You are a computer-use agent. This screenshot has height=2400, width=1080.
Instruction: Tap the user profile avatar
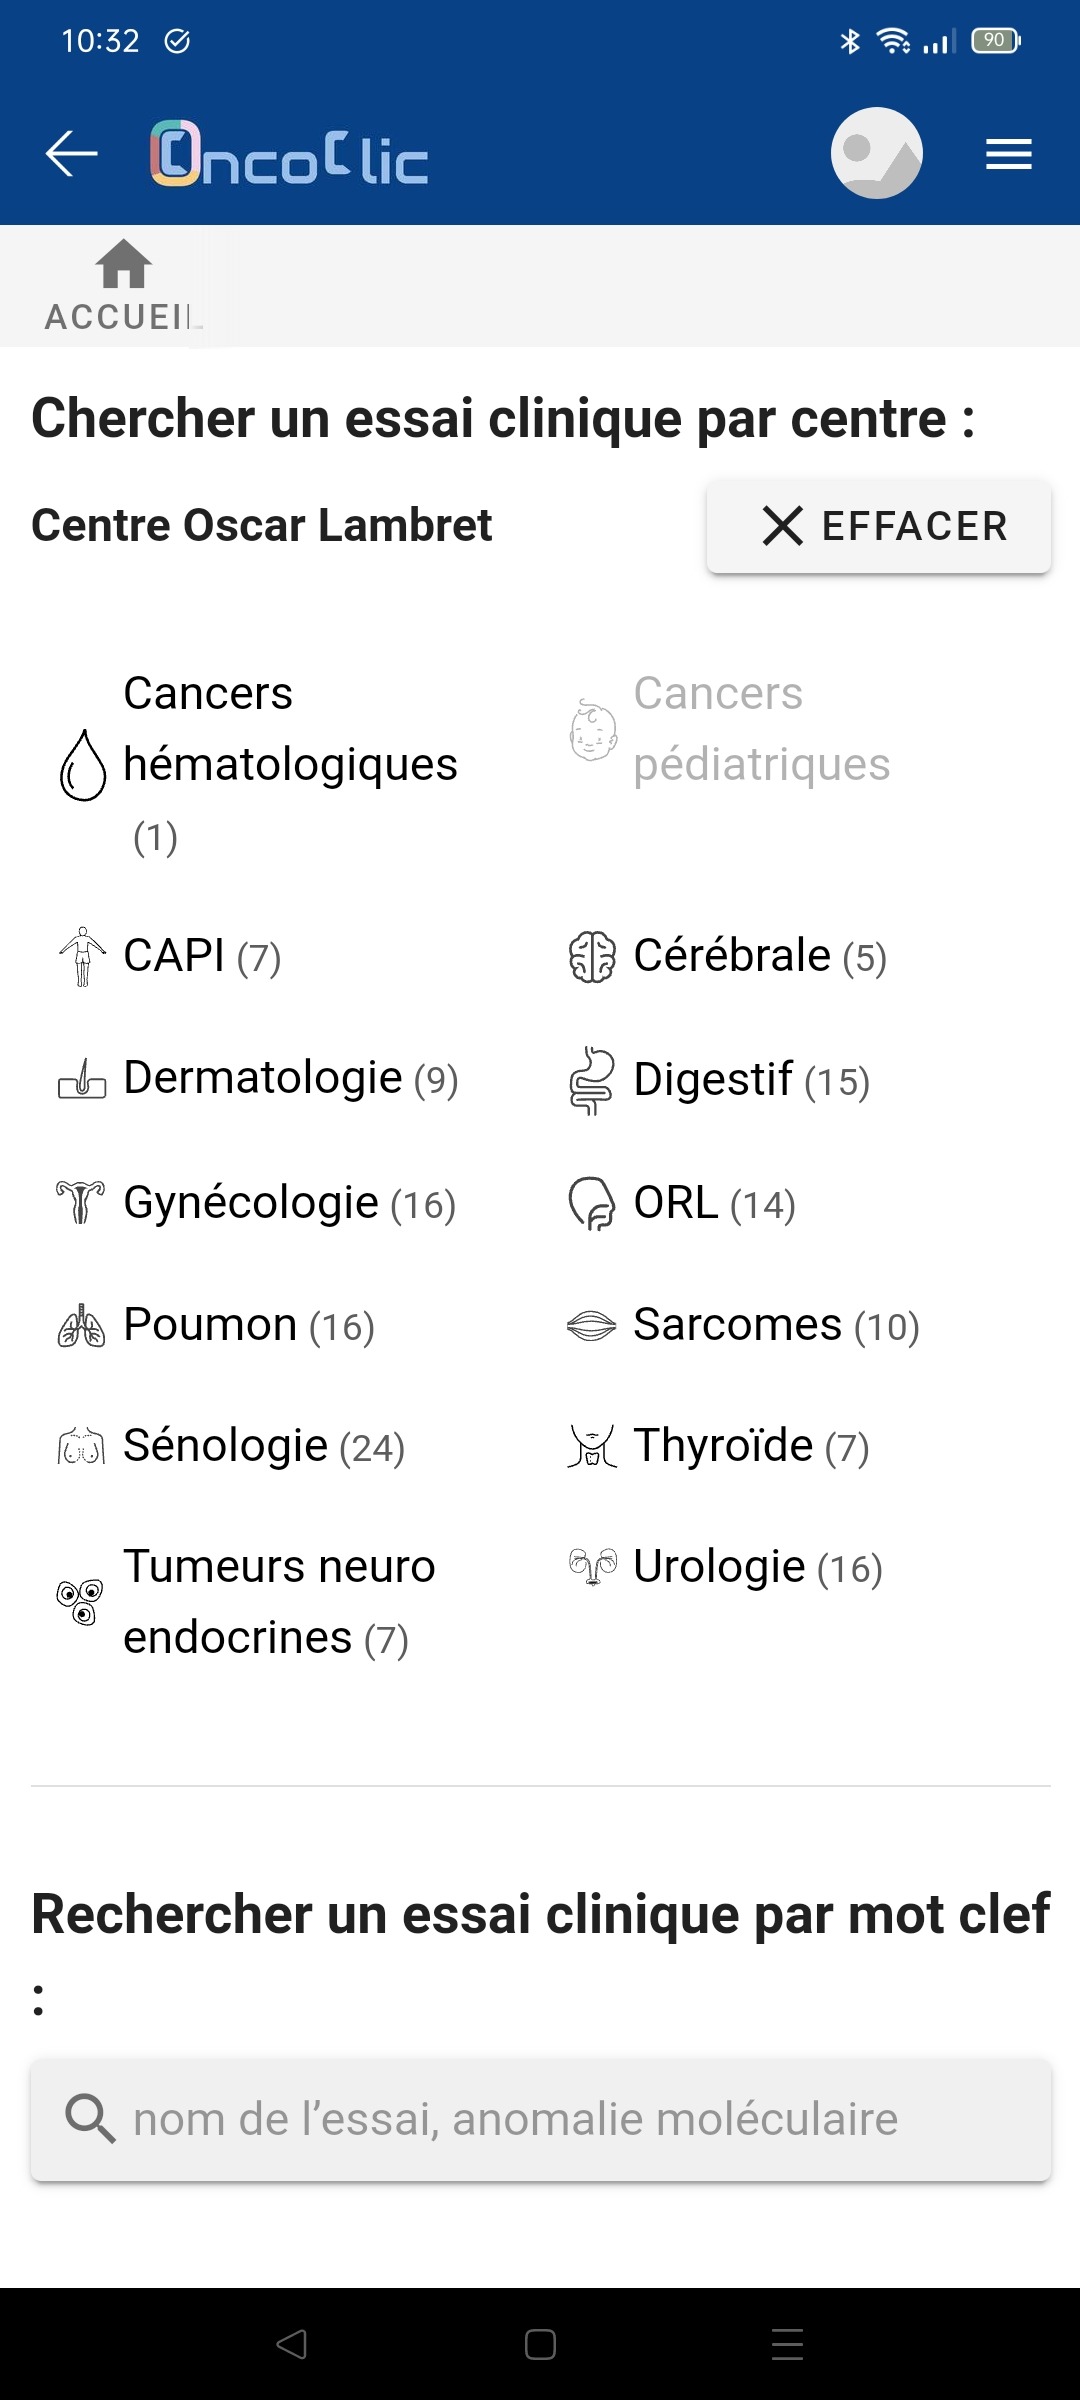(x=876, y=153)
